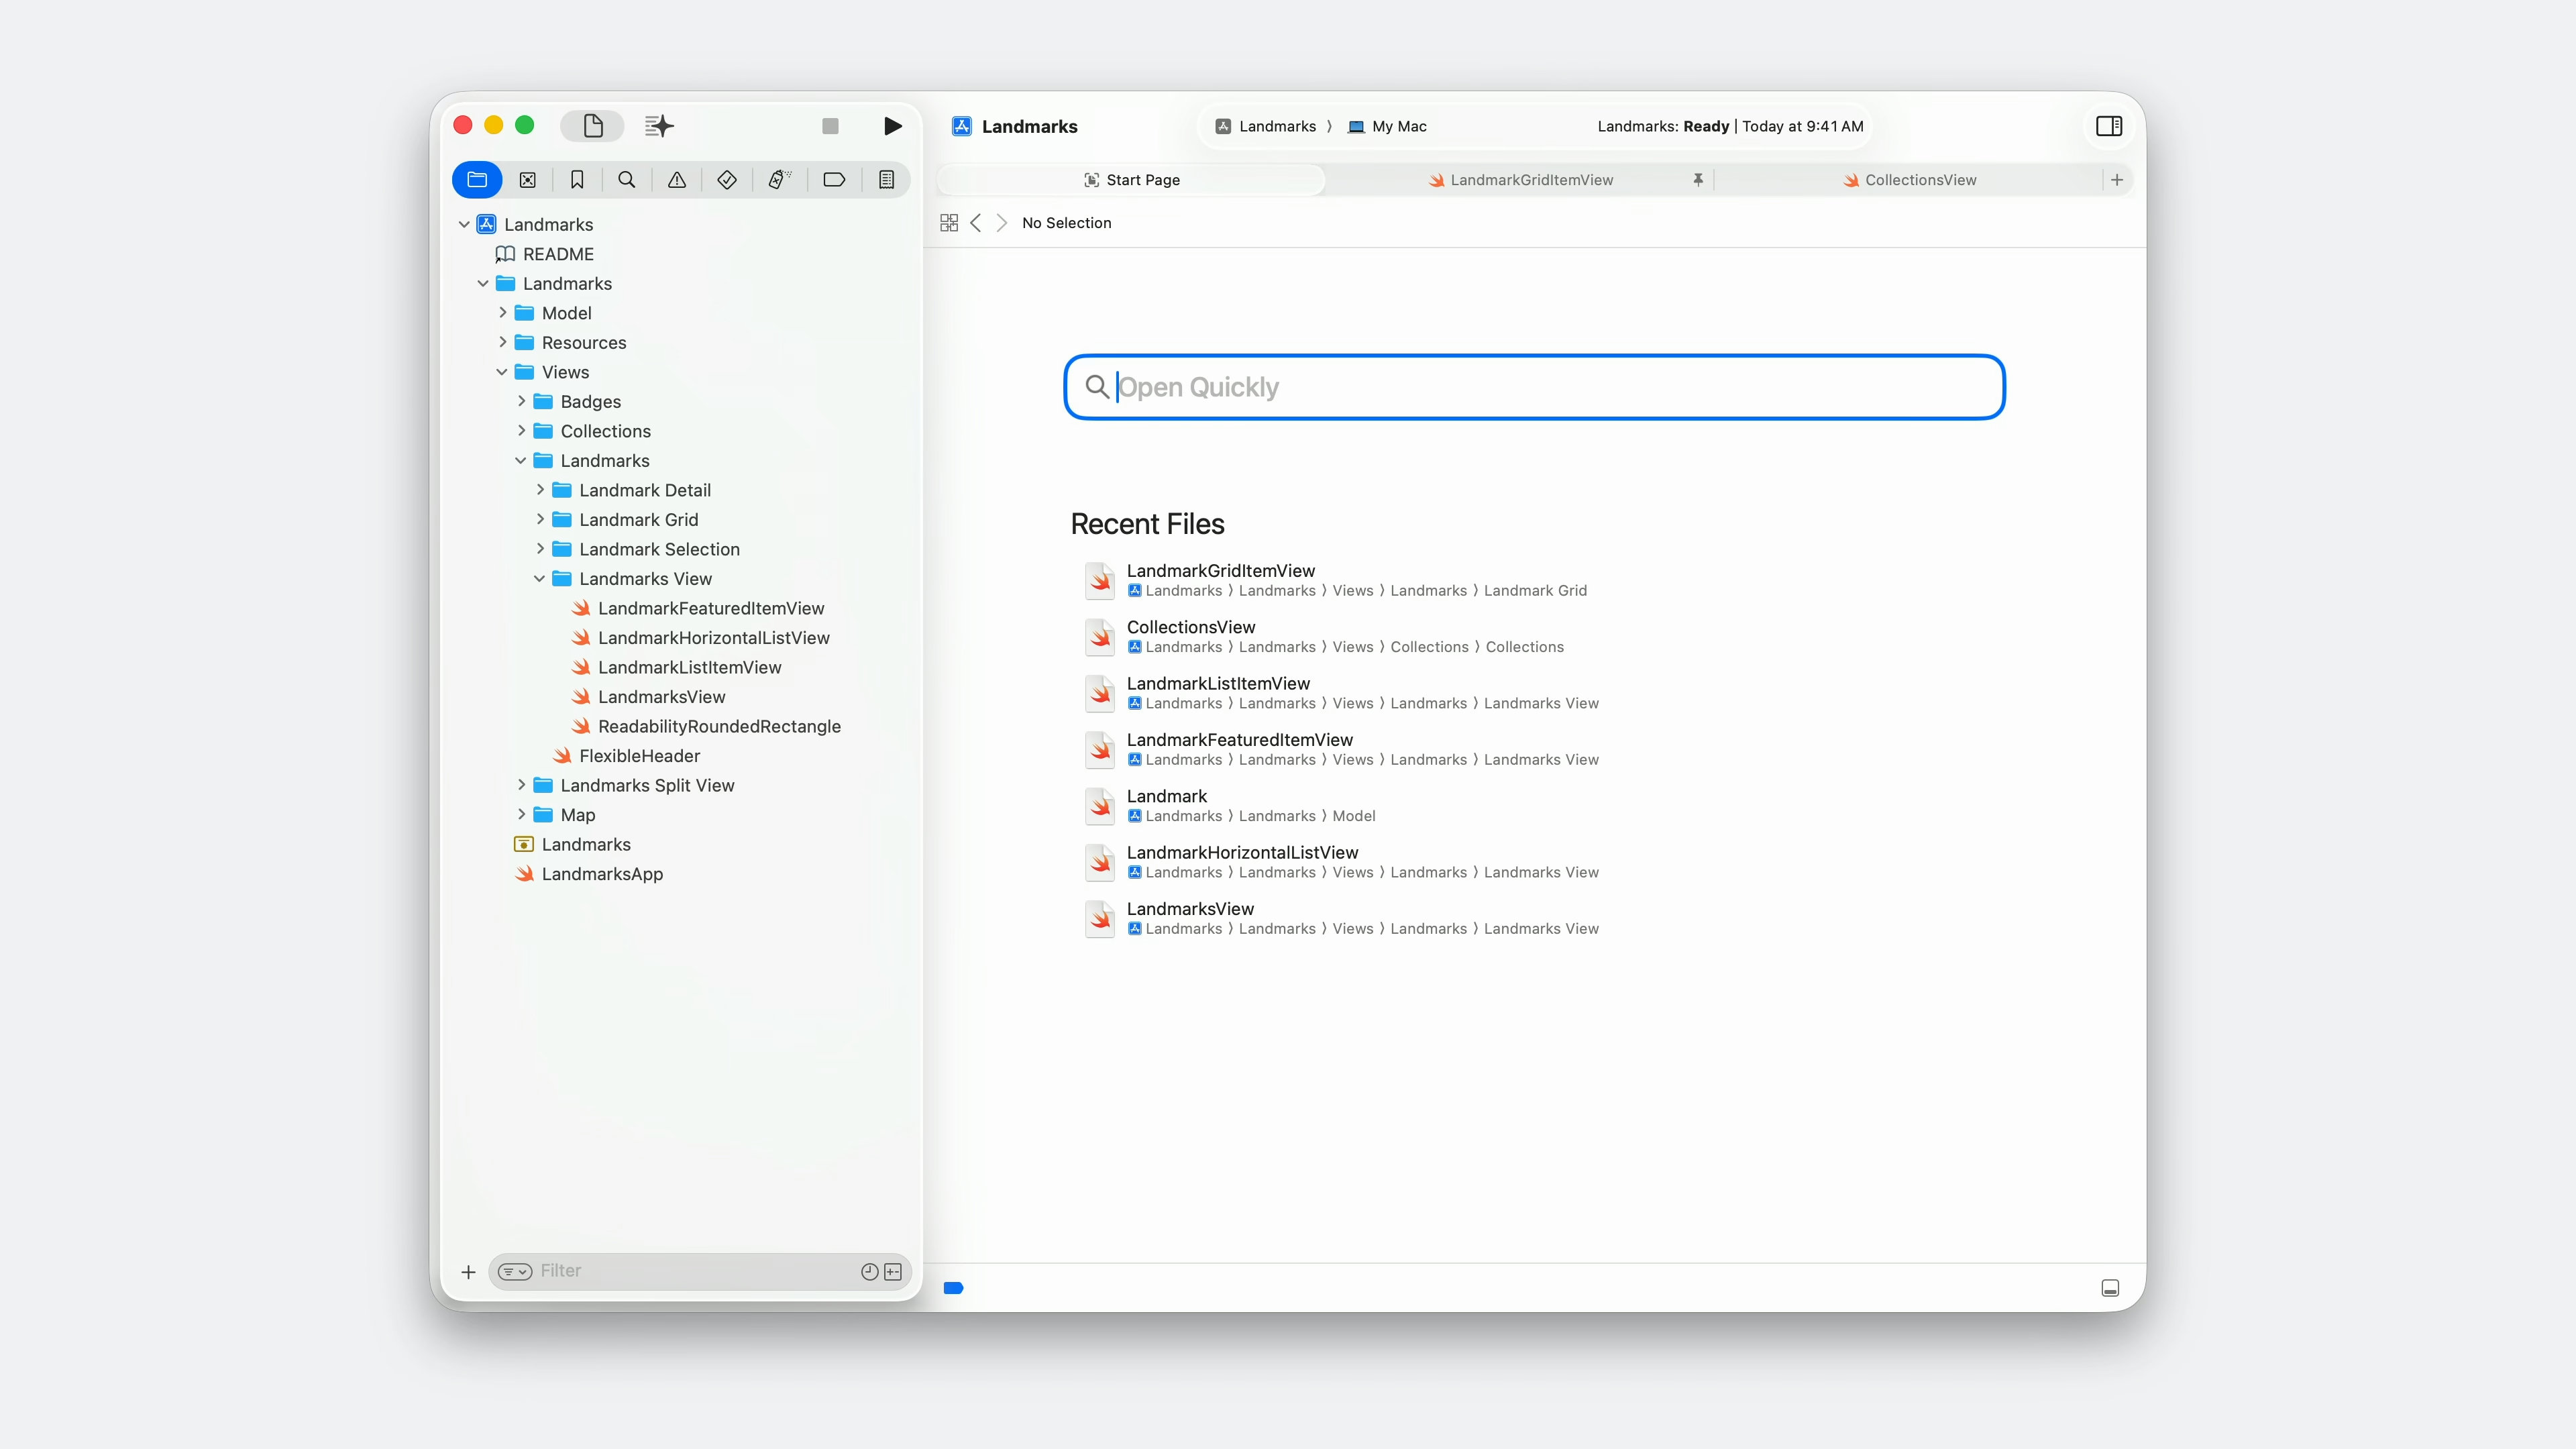Viewport: 2576px width, 1449px height.
Task: Click the Run play button
Action: 892,126
